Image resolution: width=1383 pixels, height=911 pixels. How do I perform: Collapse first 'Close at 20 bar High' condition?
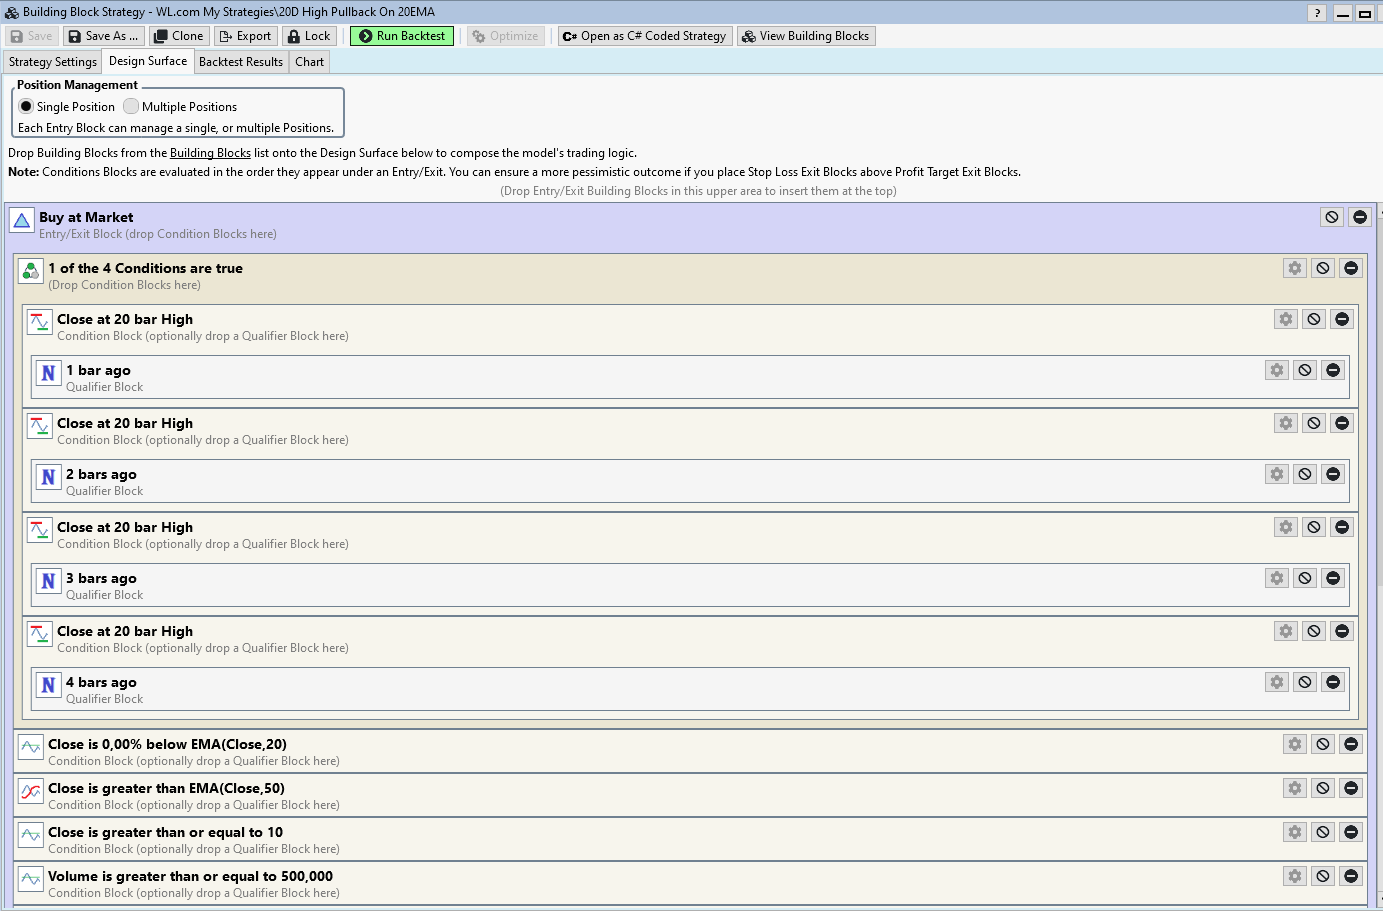tap(1342, 319)
